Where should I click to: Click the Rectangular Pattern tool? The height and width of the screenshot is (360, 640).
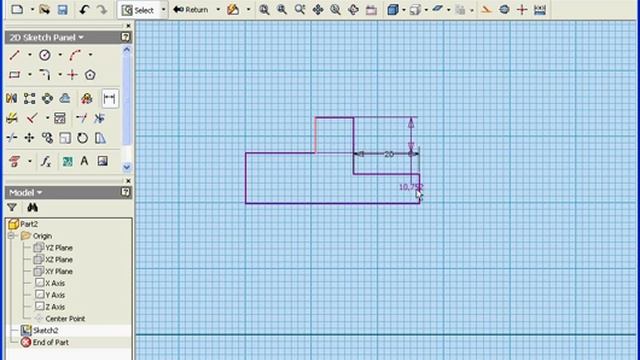29,98
